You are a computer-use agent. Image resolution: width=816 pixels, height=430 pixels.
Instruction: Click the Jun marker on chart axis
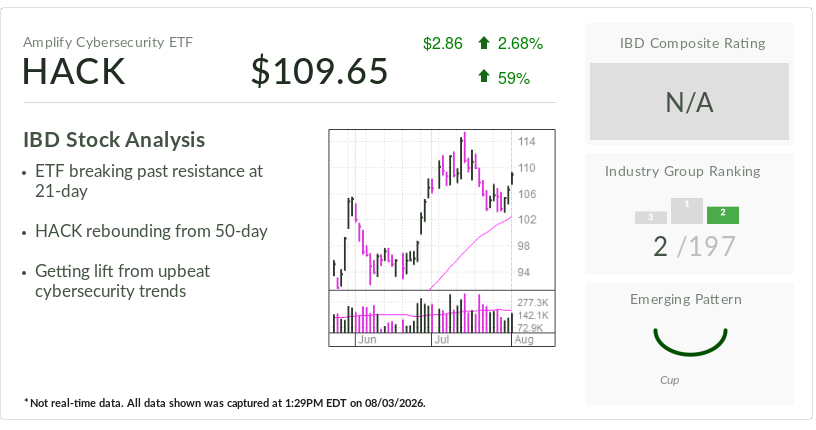[x=367, y=339]
